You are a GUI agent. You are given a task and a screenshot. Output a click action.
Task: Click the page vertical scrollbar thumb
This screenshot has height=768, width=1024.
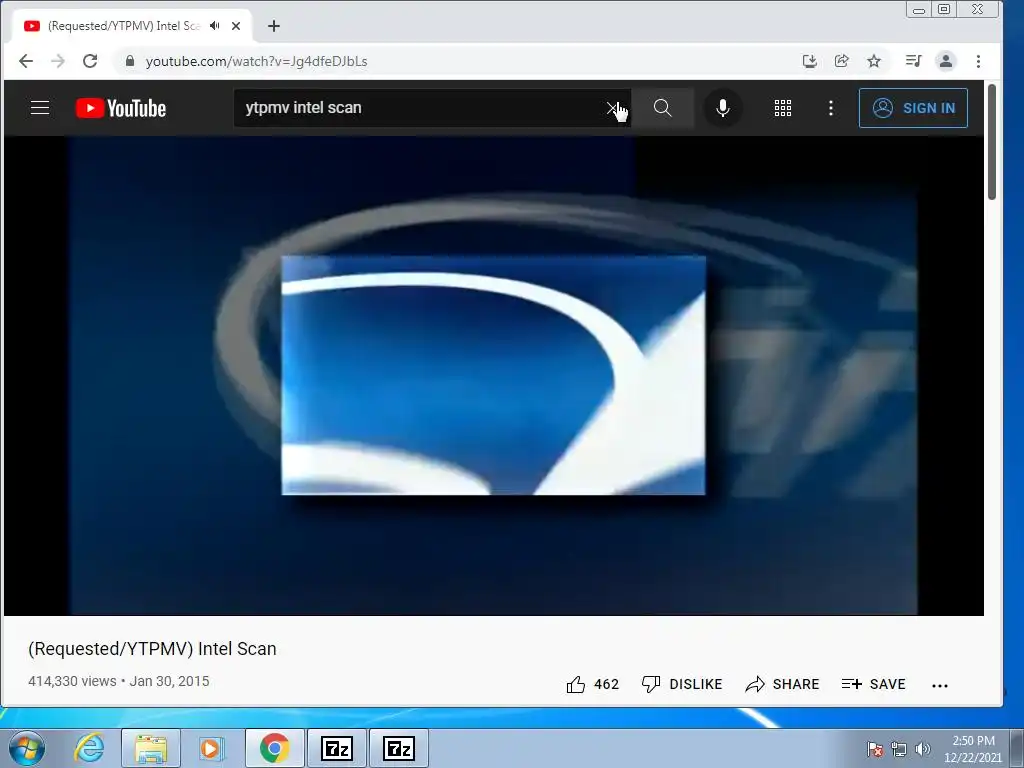[992, 142]
